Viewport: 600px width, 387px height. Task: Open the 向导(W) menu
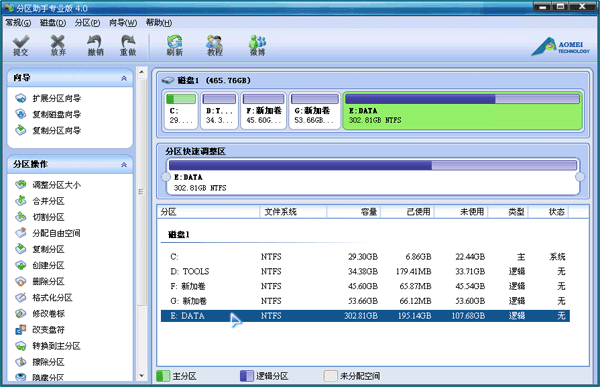[x=123, y=23]
